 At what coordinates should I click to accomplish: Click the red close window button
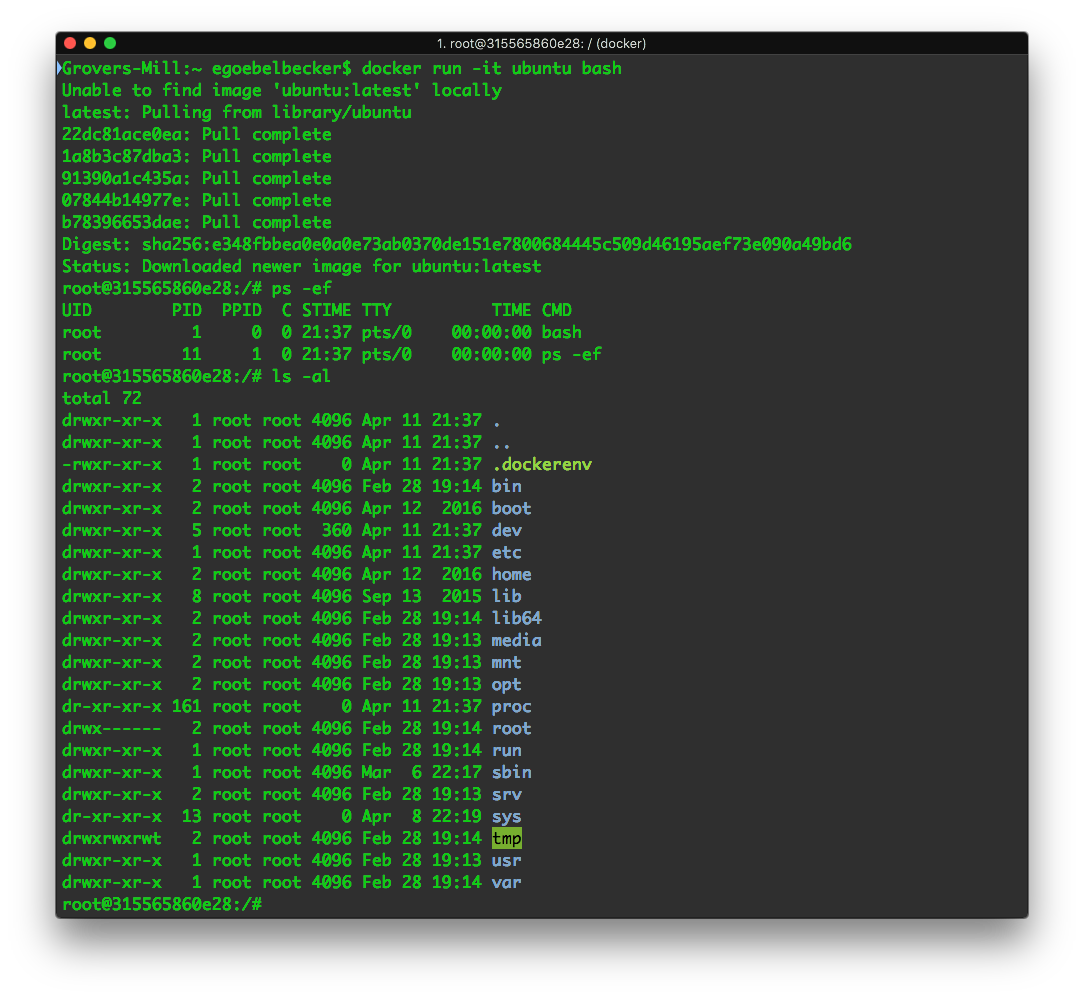click(70, 43)
